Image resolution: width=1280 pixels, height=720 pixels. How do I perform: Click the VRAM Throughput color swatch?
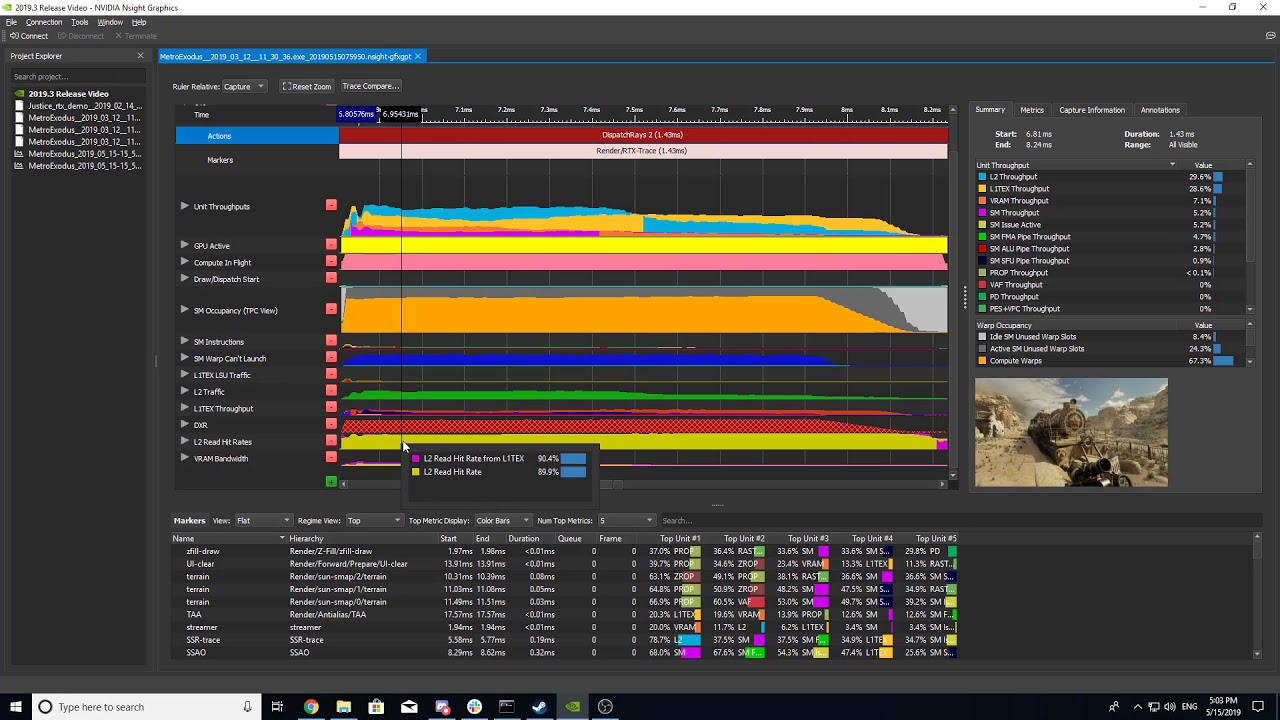click(x=982, y=201)
